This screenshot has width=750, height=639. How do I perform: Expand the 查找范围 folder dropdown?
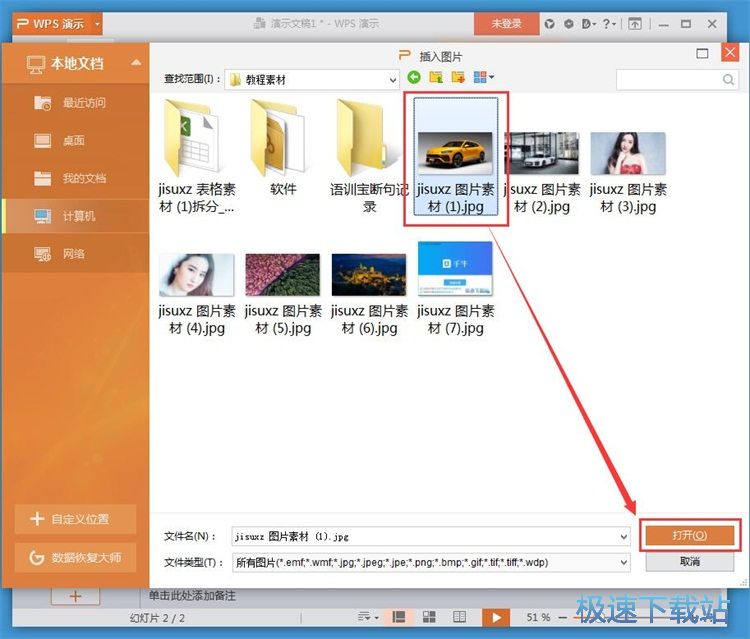[x=393, y=80]
